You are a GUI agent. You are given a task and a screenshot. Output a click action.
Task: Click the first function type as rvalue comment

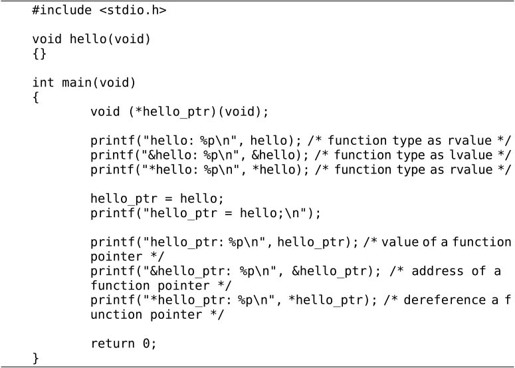pyautogui.click(x=409, y=141)
